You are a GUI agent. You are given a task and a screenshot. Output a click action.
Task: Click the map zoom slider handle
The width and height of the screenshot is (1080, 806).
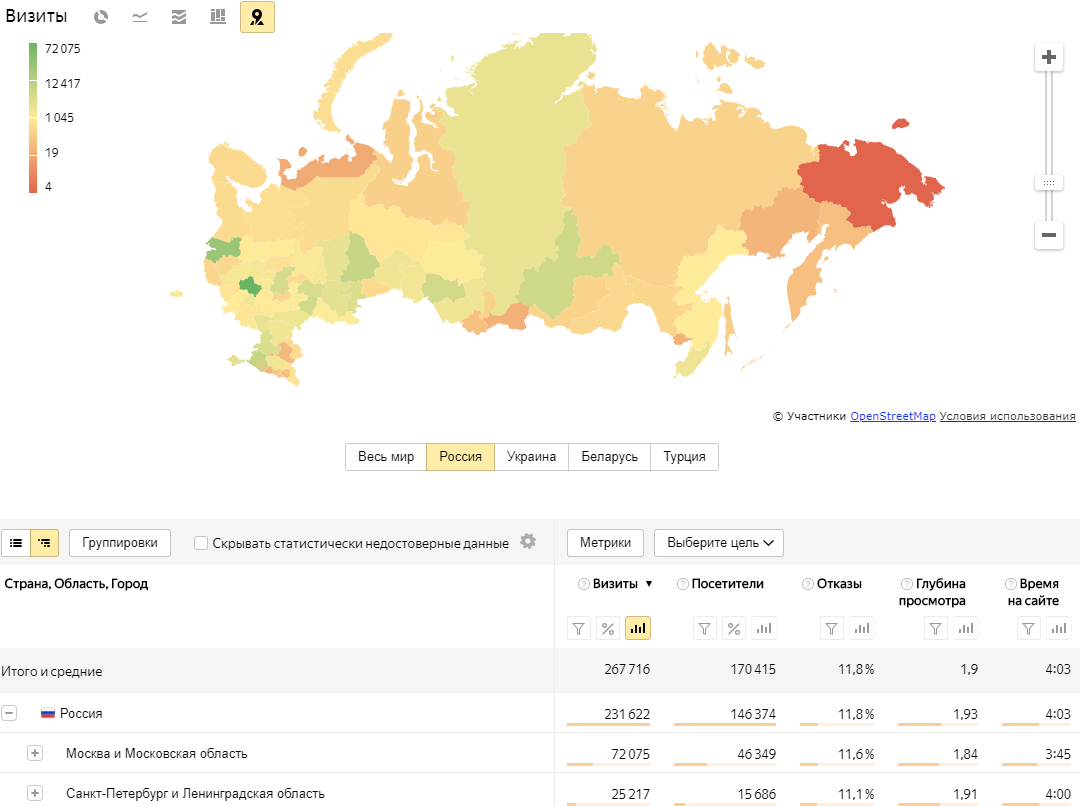coord(1048,183)
